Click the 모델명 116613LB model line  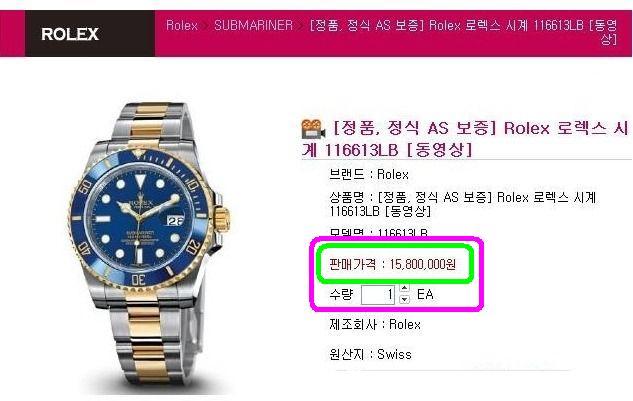(379, 233)
